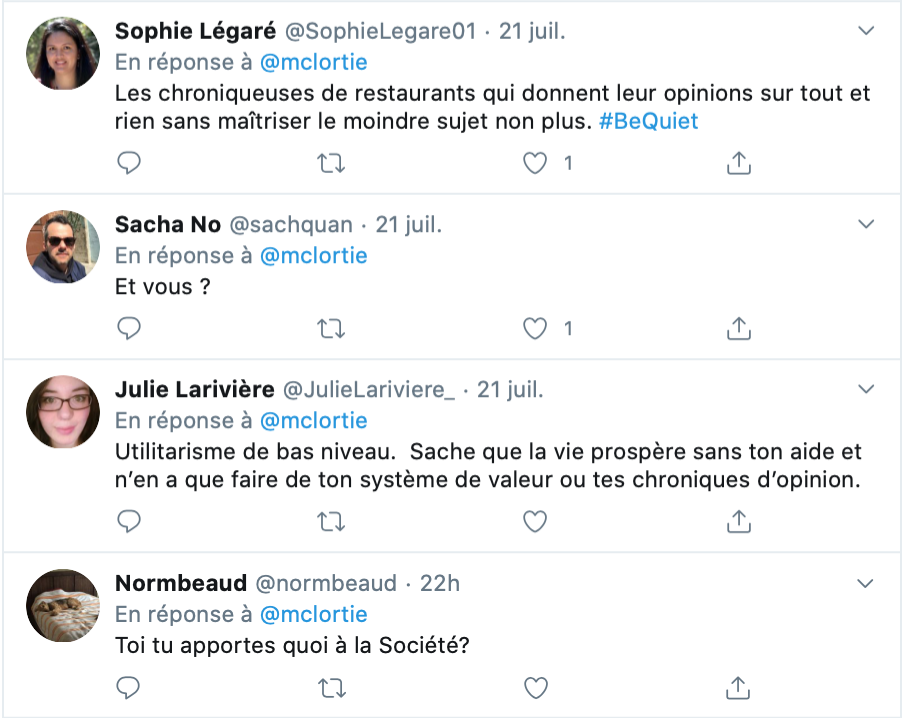Open options chevron on Sacha No's tweet
This screenshot has height=718, width=906.
[866, 224]
